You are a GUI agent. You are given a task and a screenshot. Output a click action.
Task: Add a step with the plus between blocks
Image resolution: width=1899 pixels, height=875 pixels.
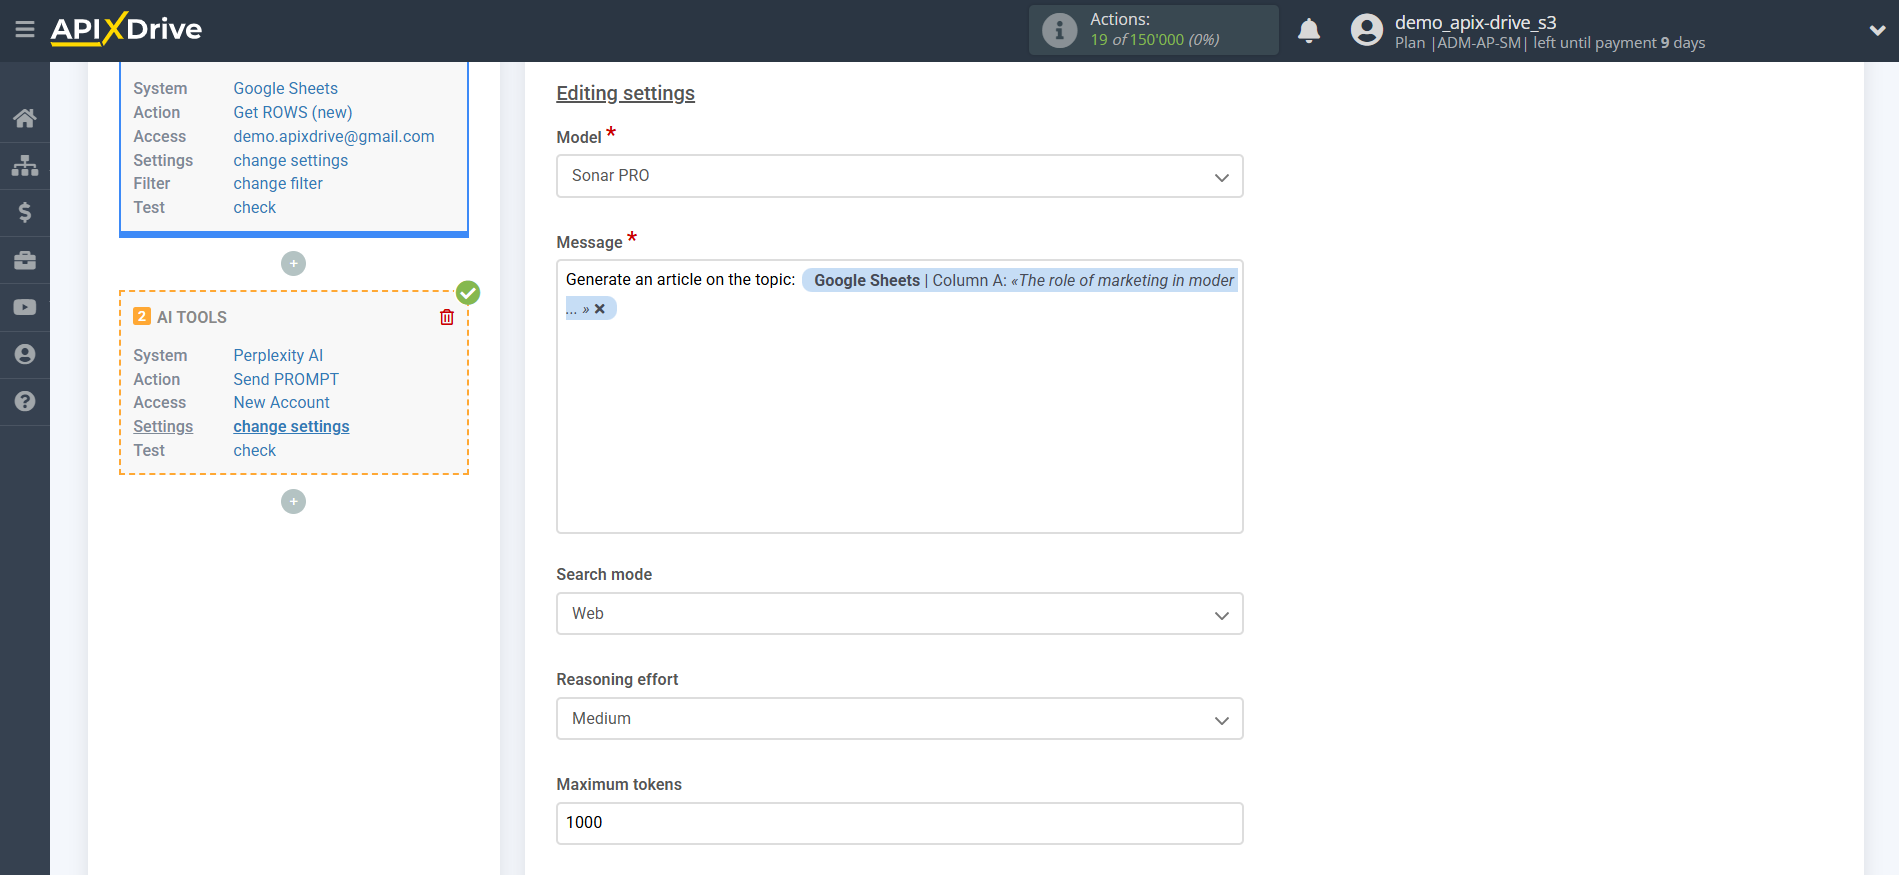coord(293,263)
